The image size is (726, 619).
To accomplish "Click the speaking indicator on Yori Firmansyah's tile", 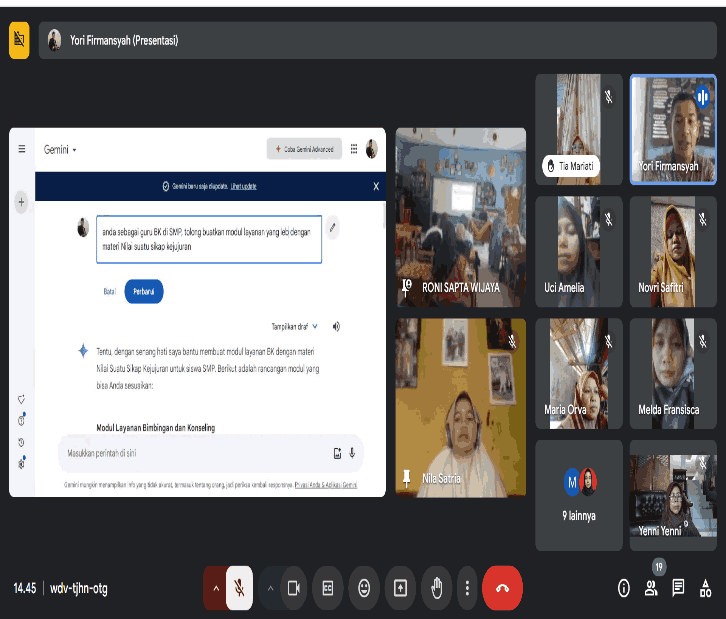I will pyautogui.click(x=702, y=96).
